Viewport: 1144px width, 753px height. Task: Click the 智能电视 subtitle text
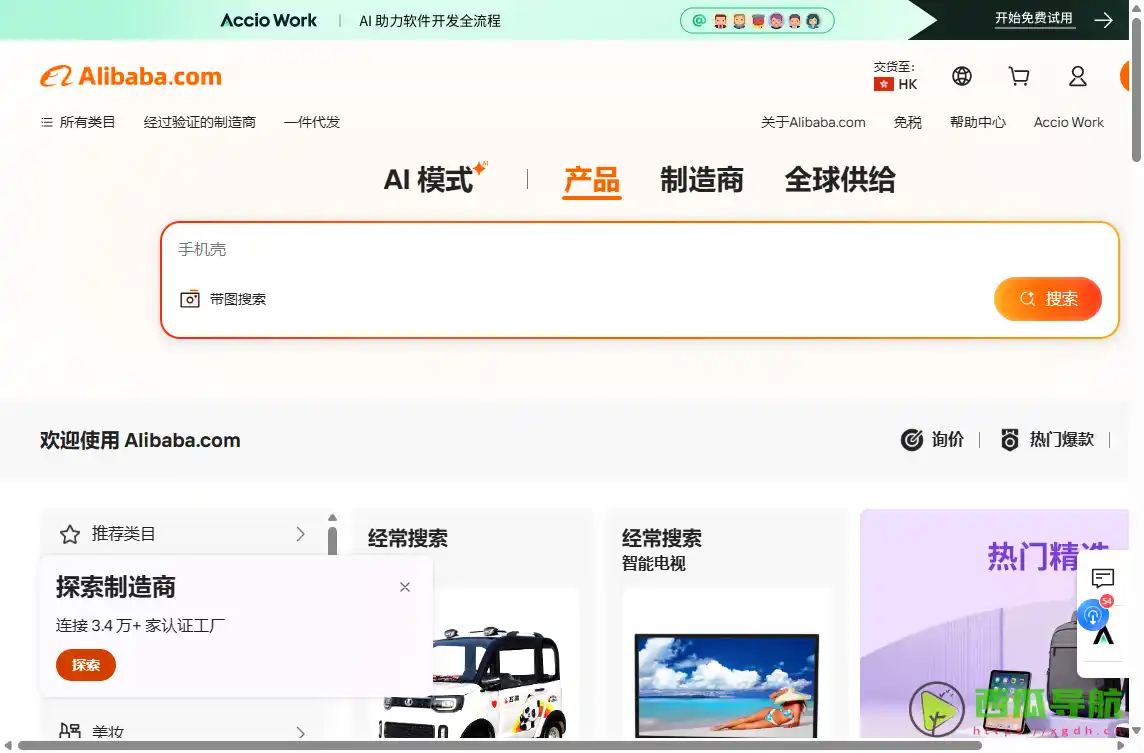pos(654,563)
